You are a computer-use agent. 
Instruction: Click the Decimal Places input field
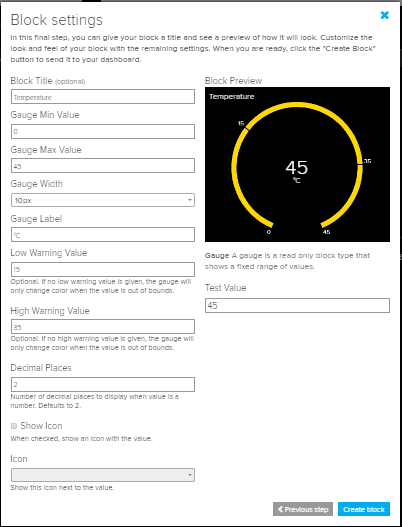point(103,384)
